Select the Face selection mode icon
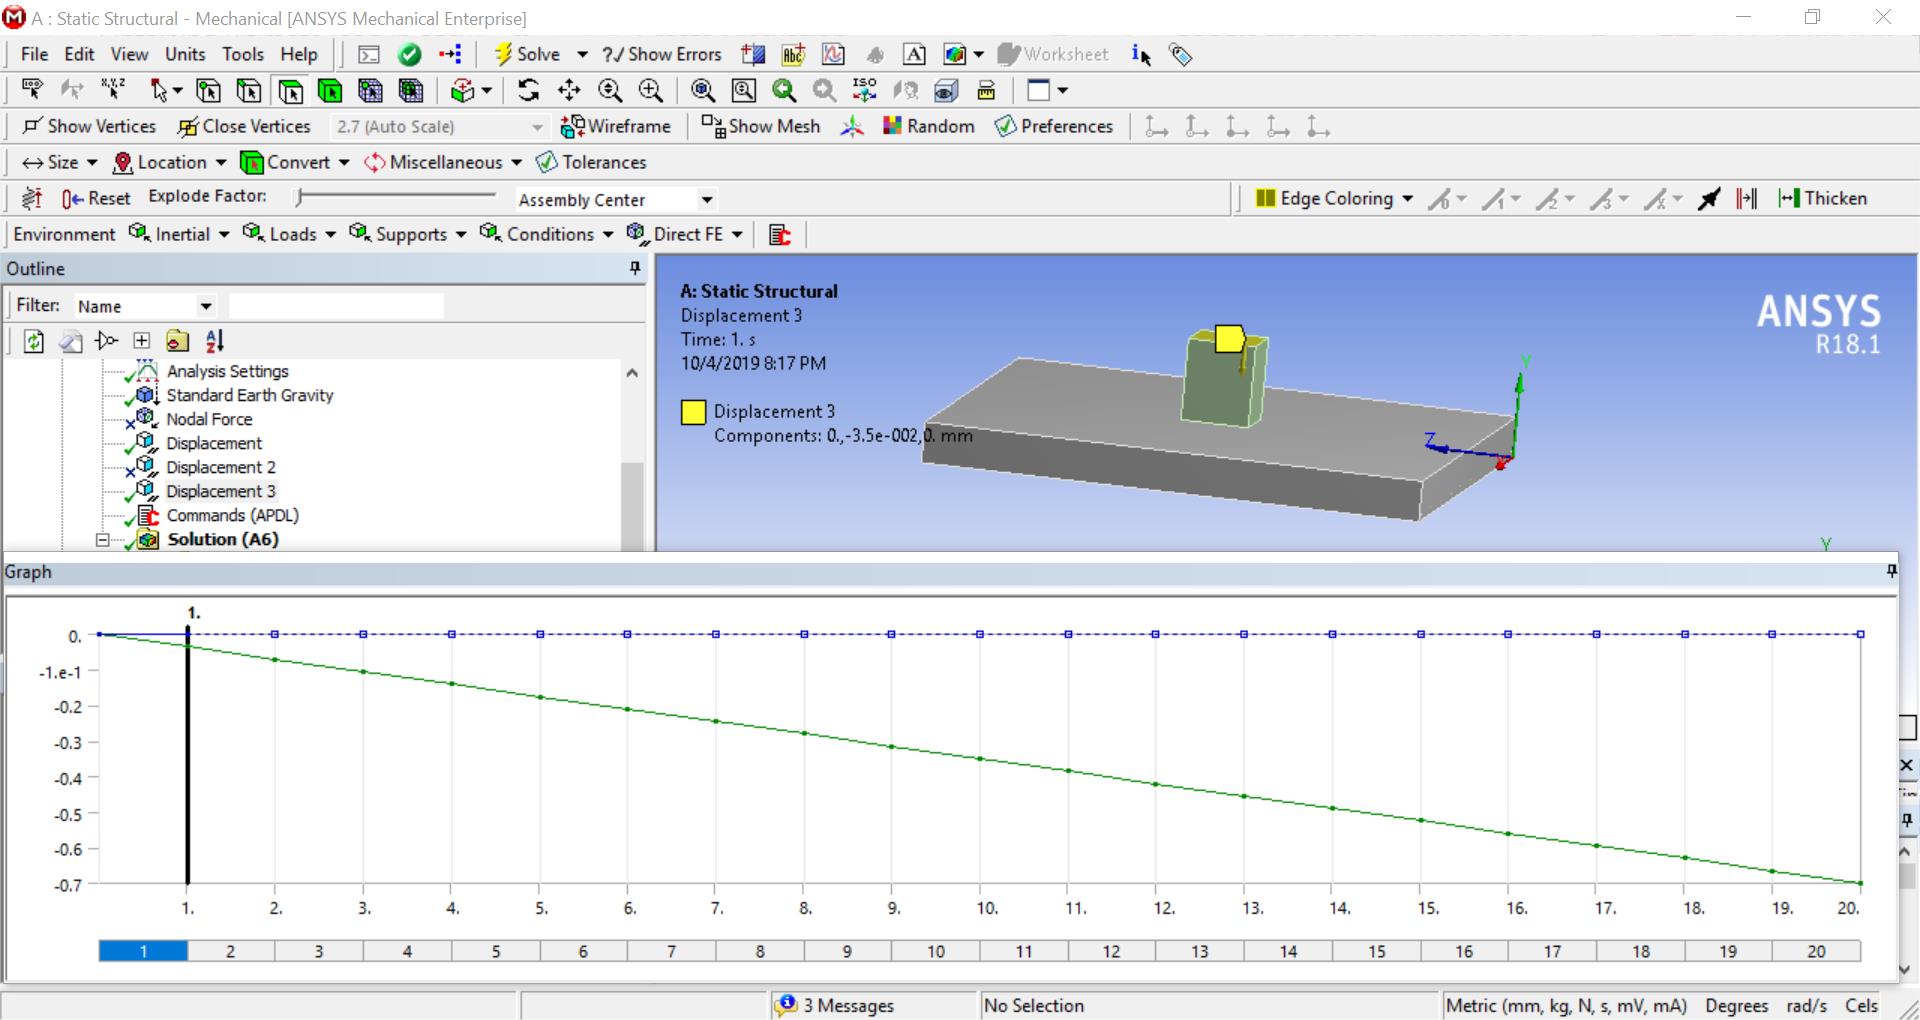Image resolution: width=1920 pixels, height=1020 pixels. point(291,91)
